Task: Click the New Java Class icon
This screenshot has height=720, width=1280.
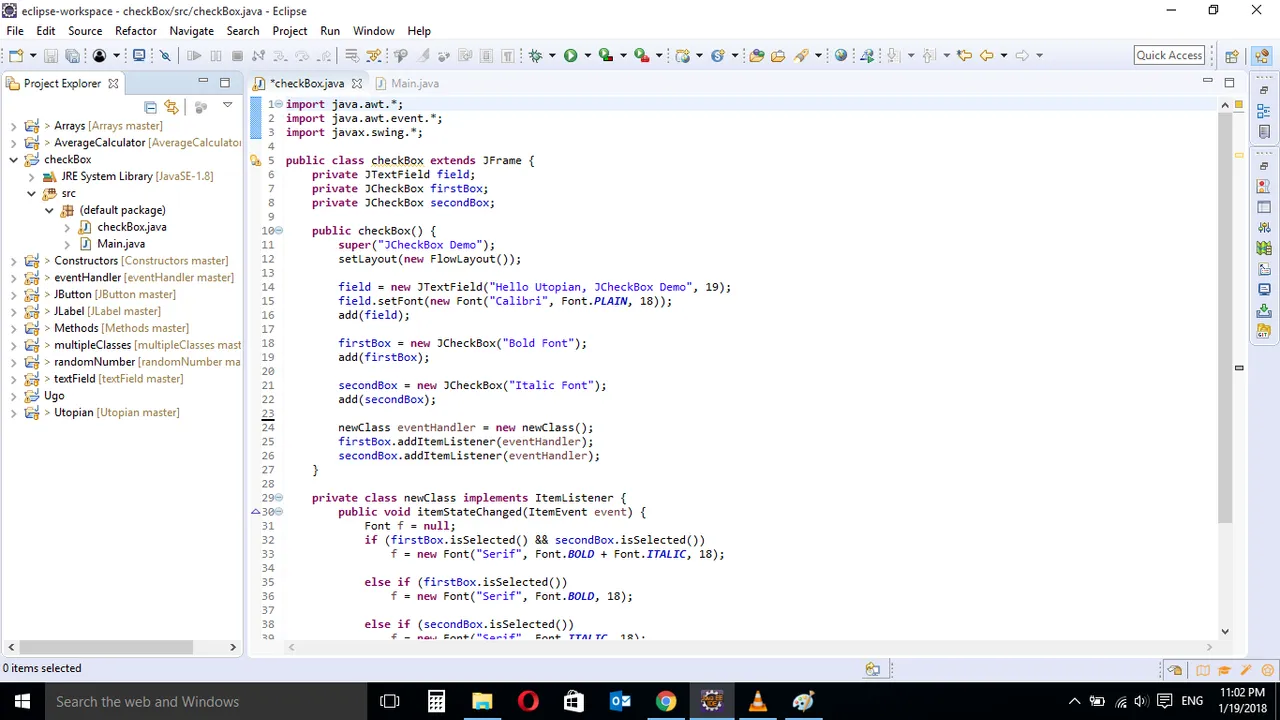Action: pyautogui.click(x=717, y=56)
